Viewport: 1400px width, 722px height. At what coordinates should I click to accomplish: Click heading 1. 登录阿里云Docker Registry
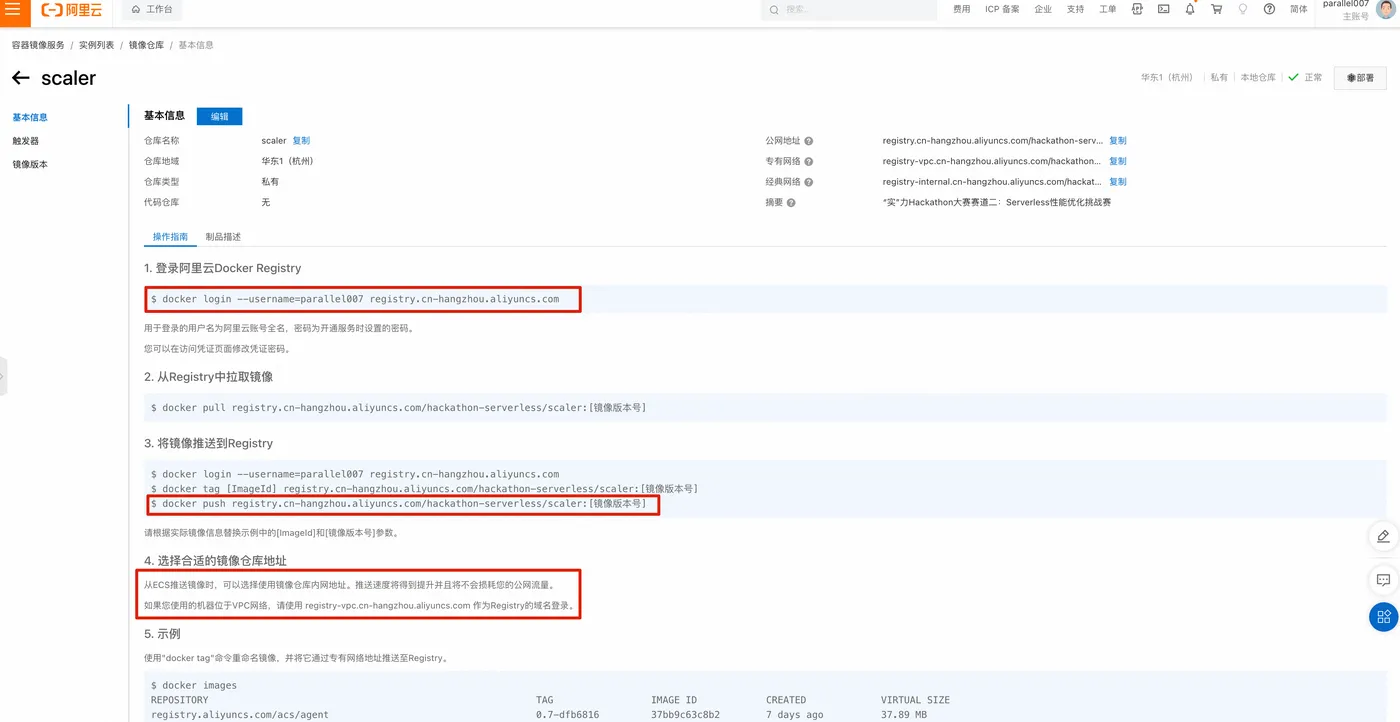pyautogui.click(x=222, y=268)
